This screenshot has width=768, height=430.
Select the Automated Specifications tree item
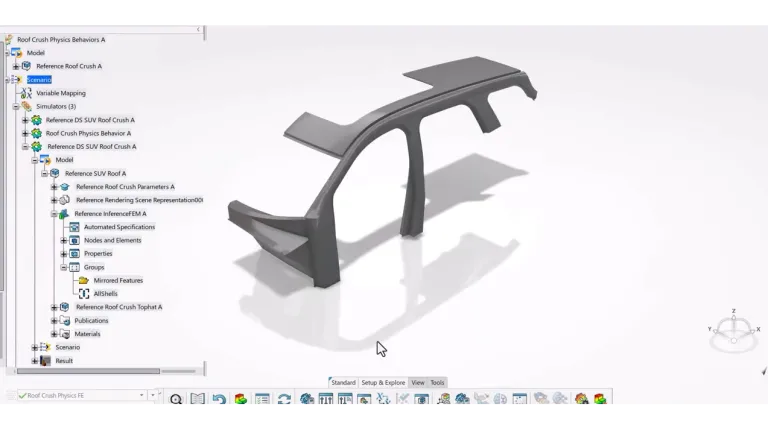(x=119, y=227)
